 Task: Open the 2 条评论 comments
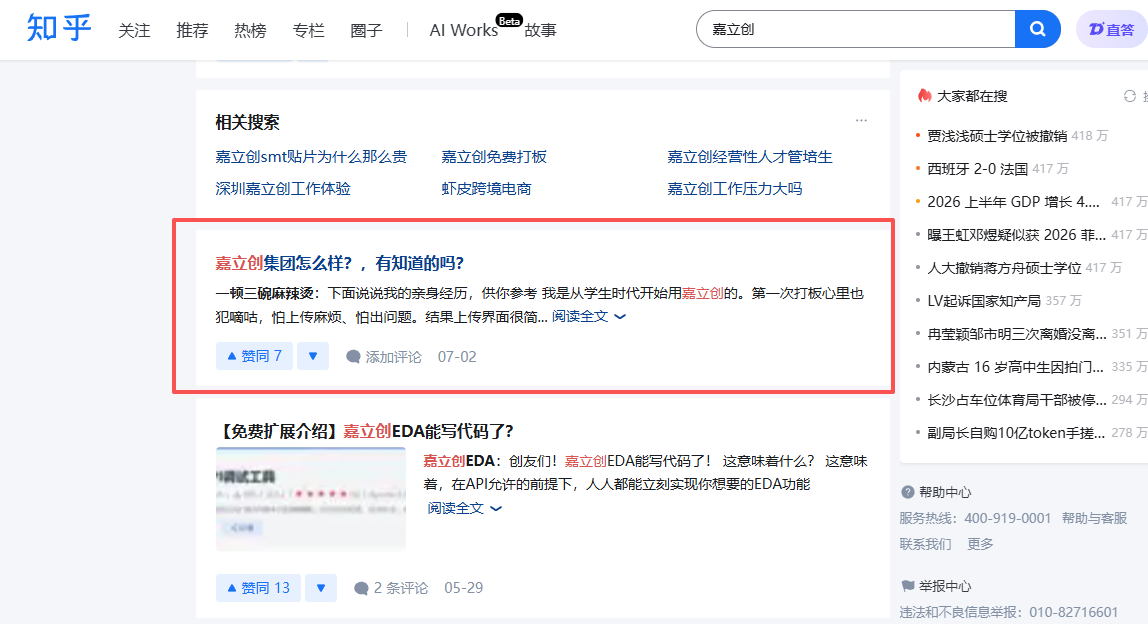point(391,588)
